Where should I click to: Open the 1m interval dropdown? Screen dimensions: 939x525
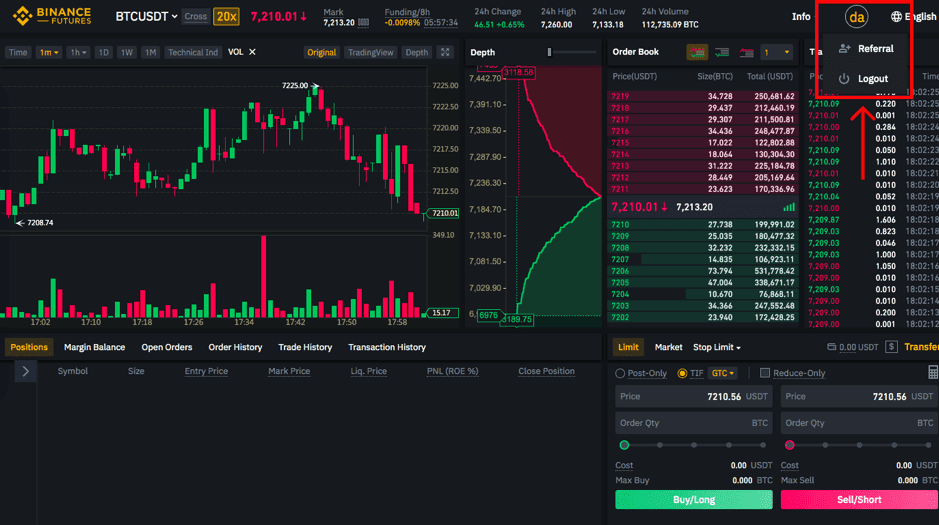click(x=49, y=52)
